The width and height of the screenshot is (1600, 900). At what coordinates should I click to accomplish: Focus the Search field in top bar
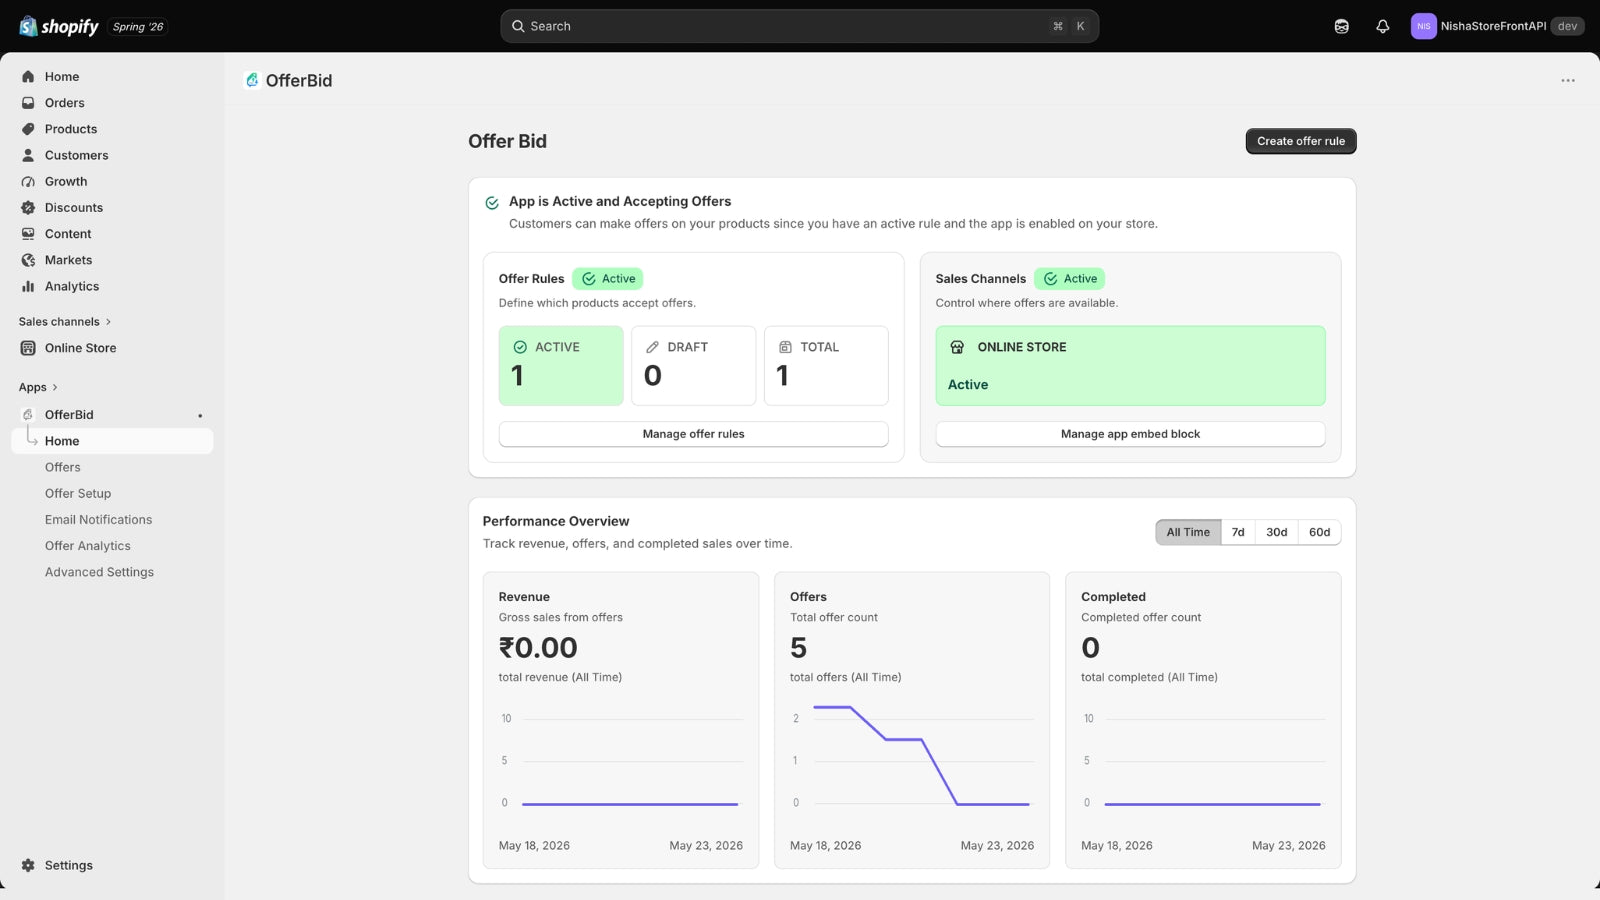click(x=799, y=26)
